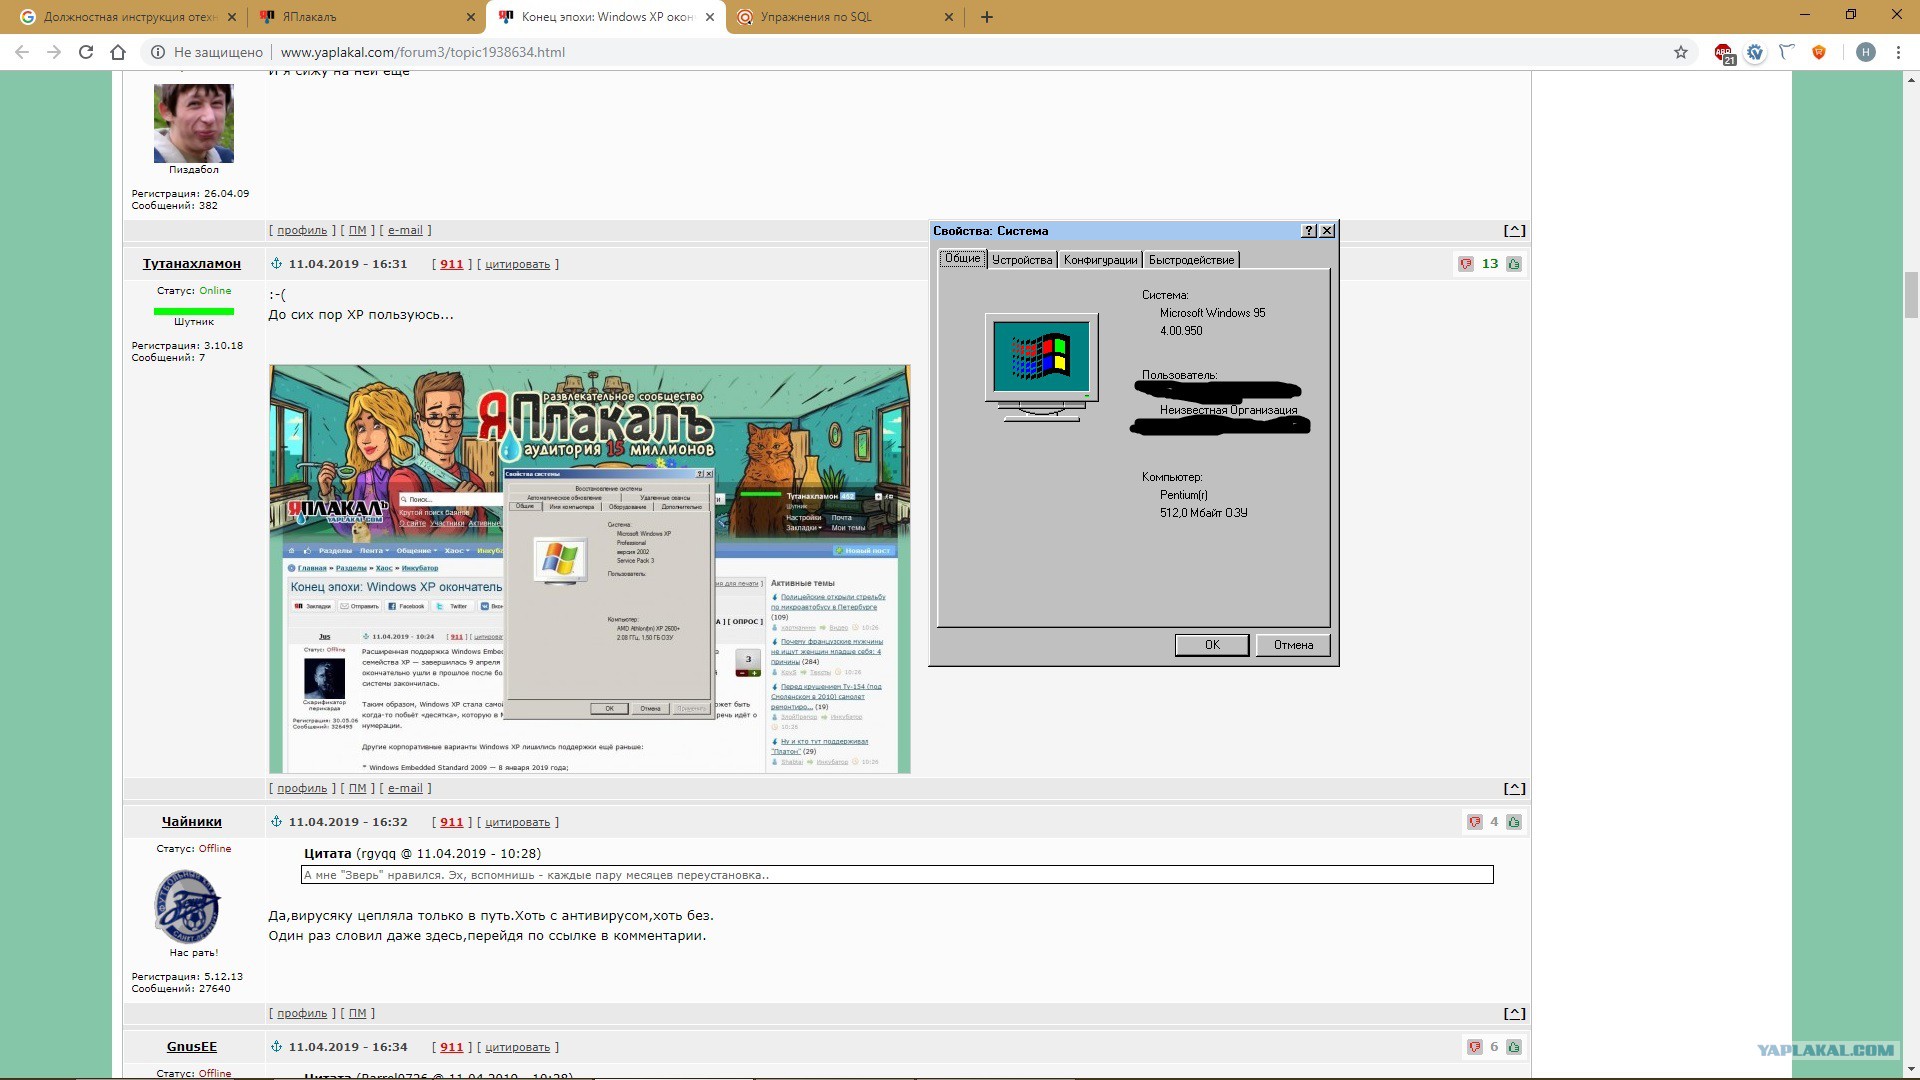
Task: Click 'цитировать' on the 16:34 post
Action: point(517,1047)
